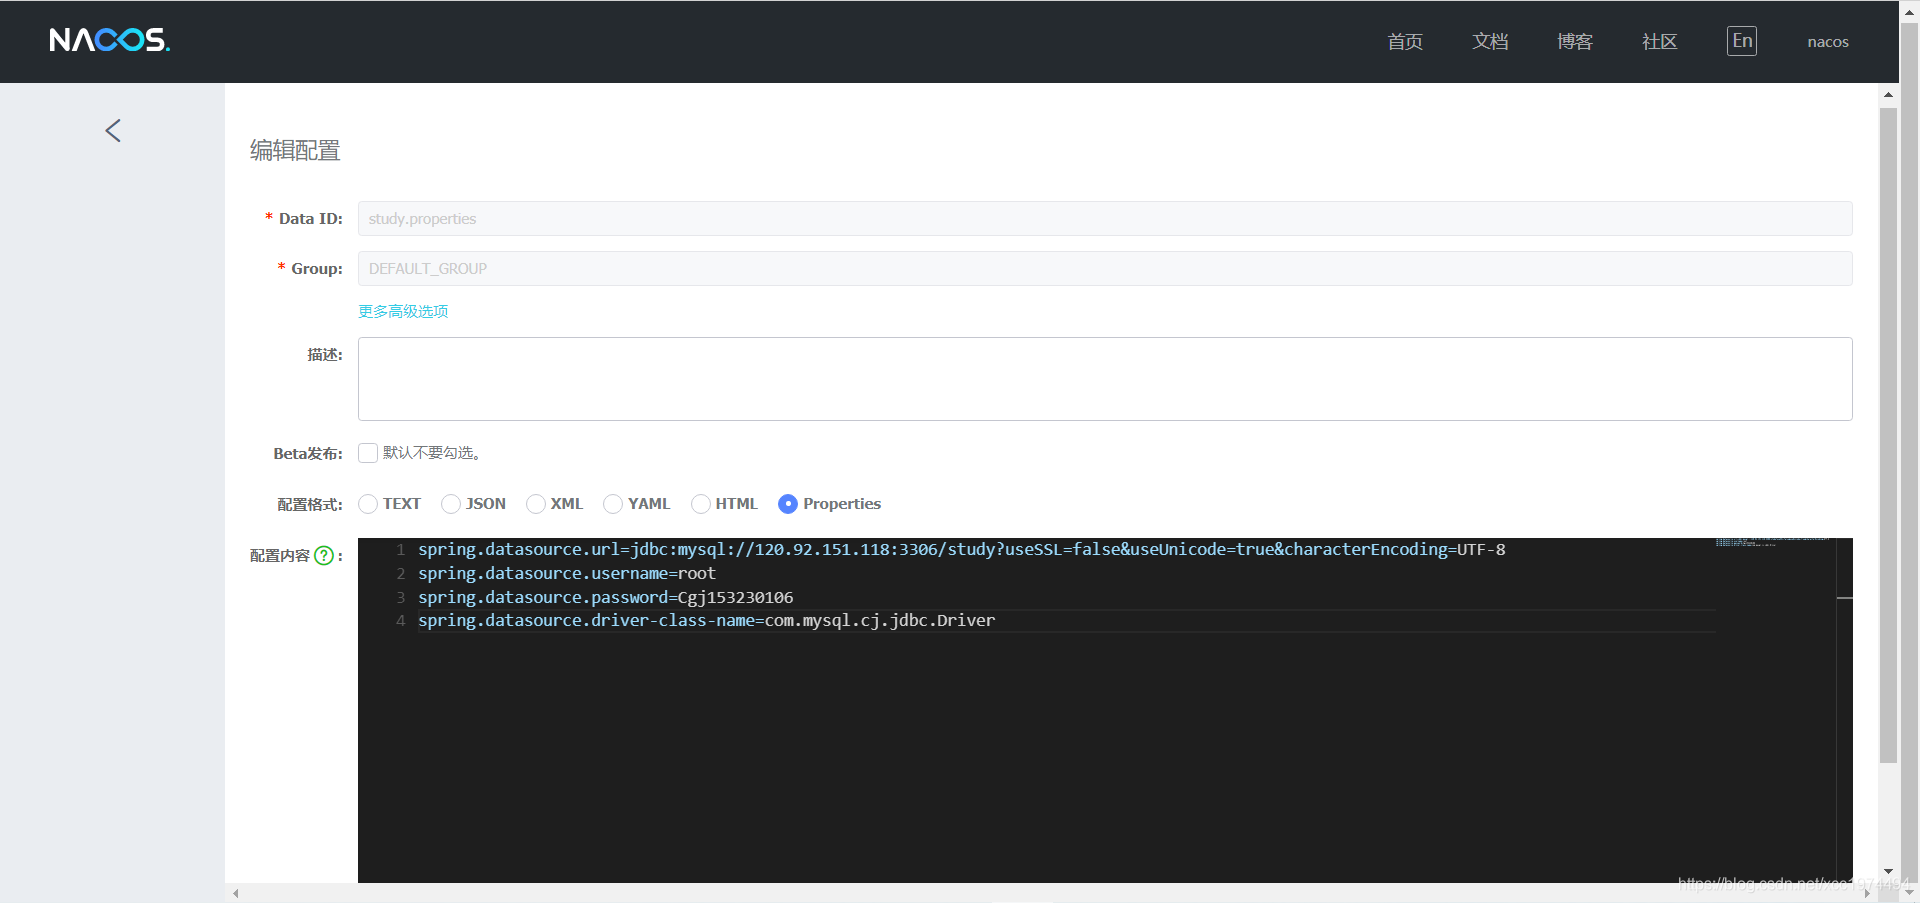Select the HTML format radio button

point(701,504)
